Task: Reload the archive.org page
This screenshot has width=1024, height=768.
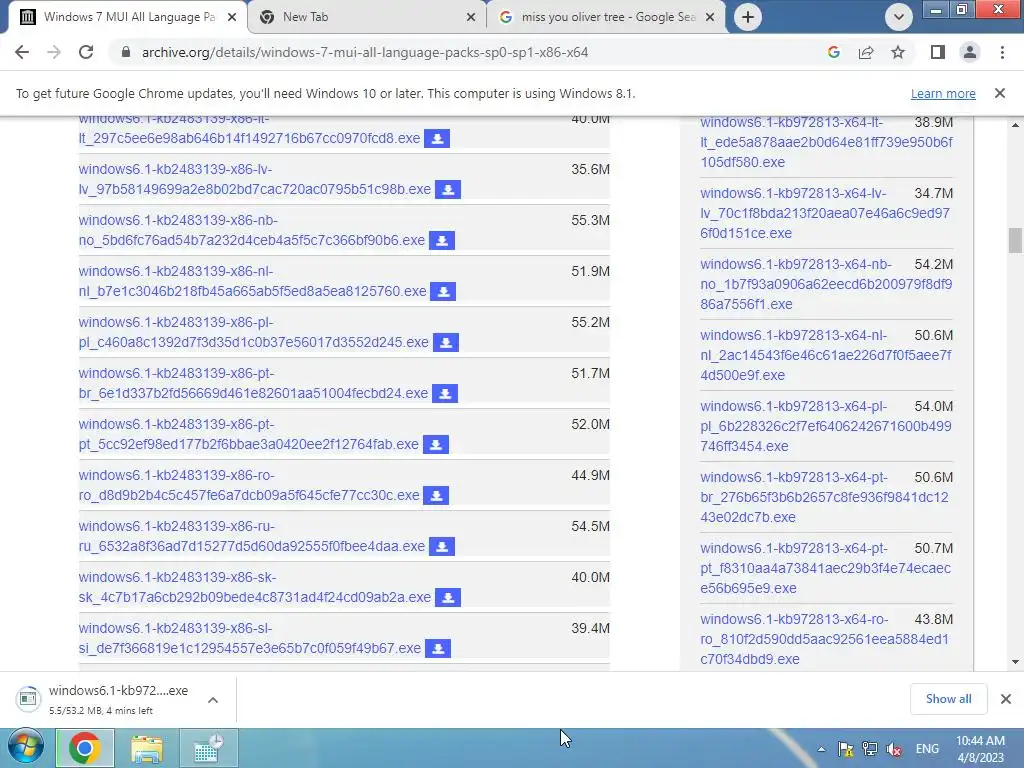Action: tap(86, 52)
